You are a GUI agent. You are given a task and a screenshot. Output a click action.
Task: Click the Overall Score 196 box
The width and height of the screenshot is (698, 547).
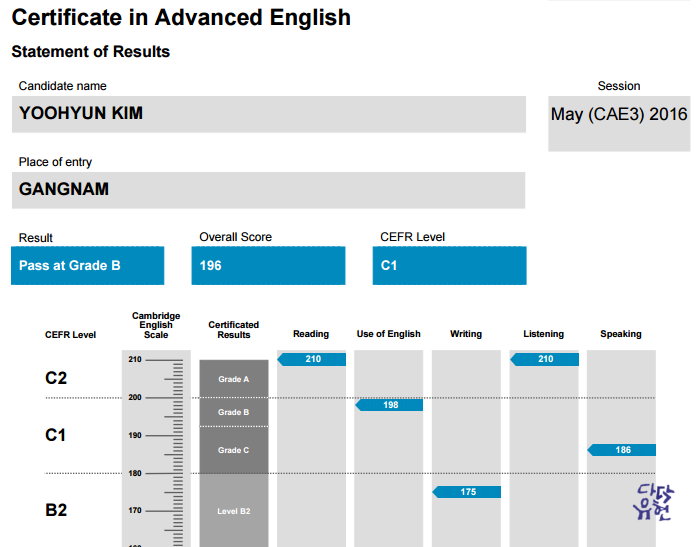(268, 266)
